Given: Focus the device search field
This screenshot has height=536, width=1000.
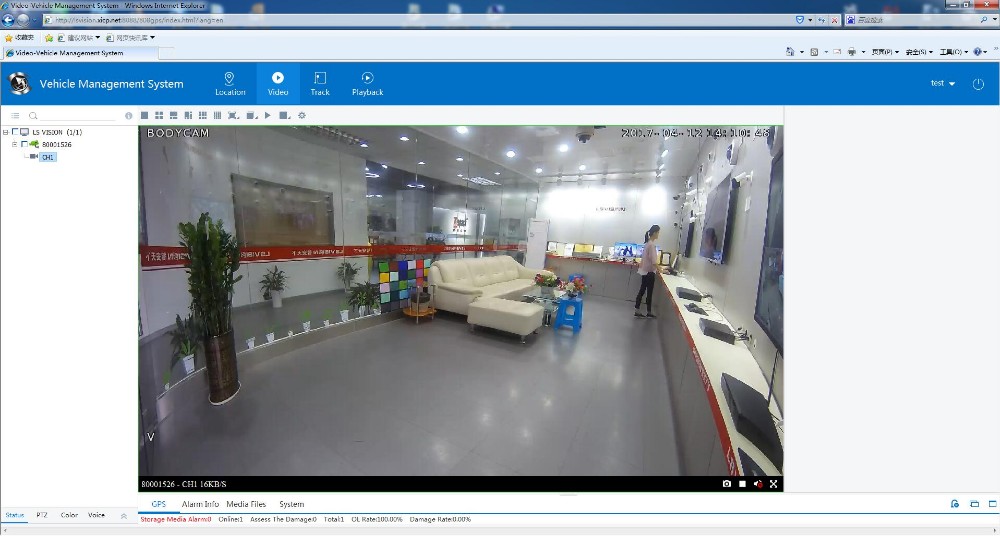Looking at the screenshot, I should (x=77, y=115).
